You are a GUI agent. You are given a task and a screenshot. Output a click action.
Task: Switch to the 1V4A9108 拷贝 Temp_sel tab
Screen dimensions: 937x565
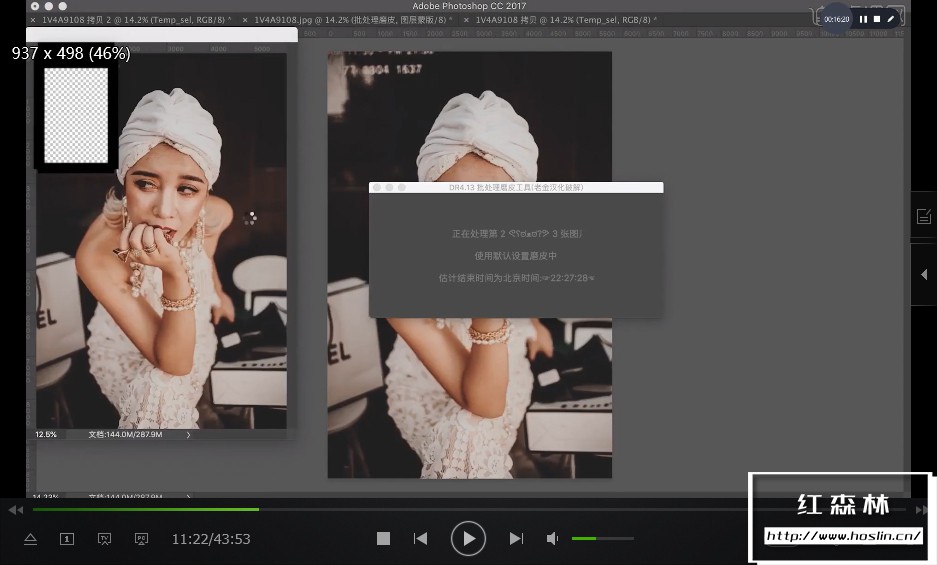(566, 20)
